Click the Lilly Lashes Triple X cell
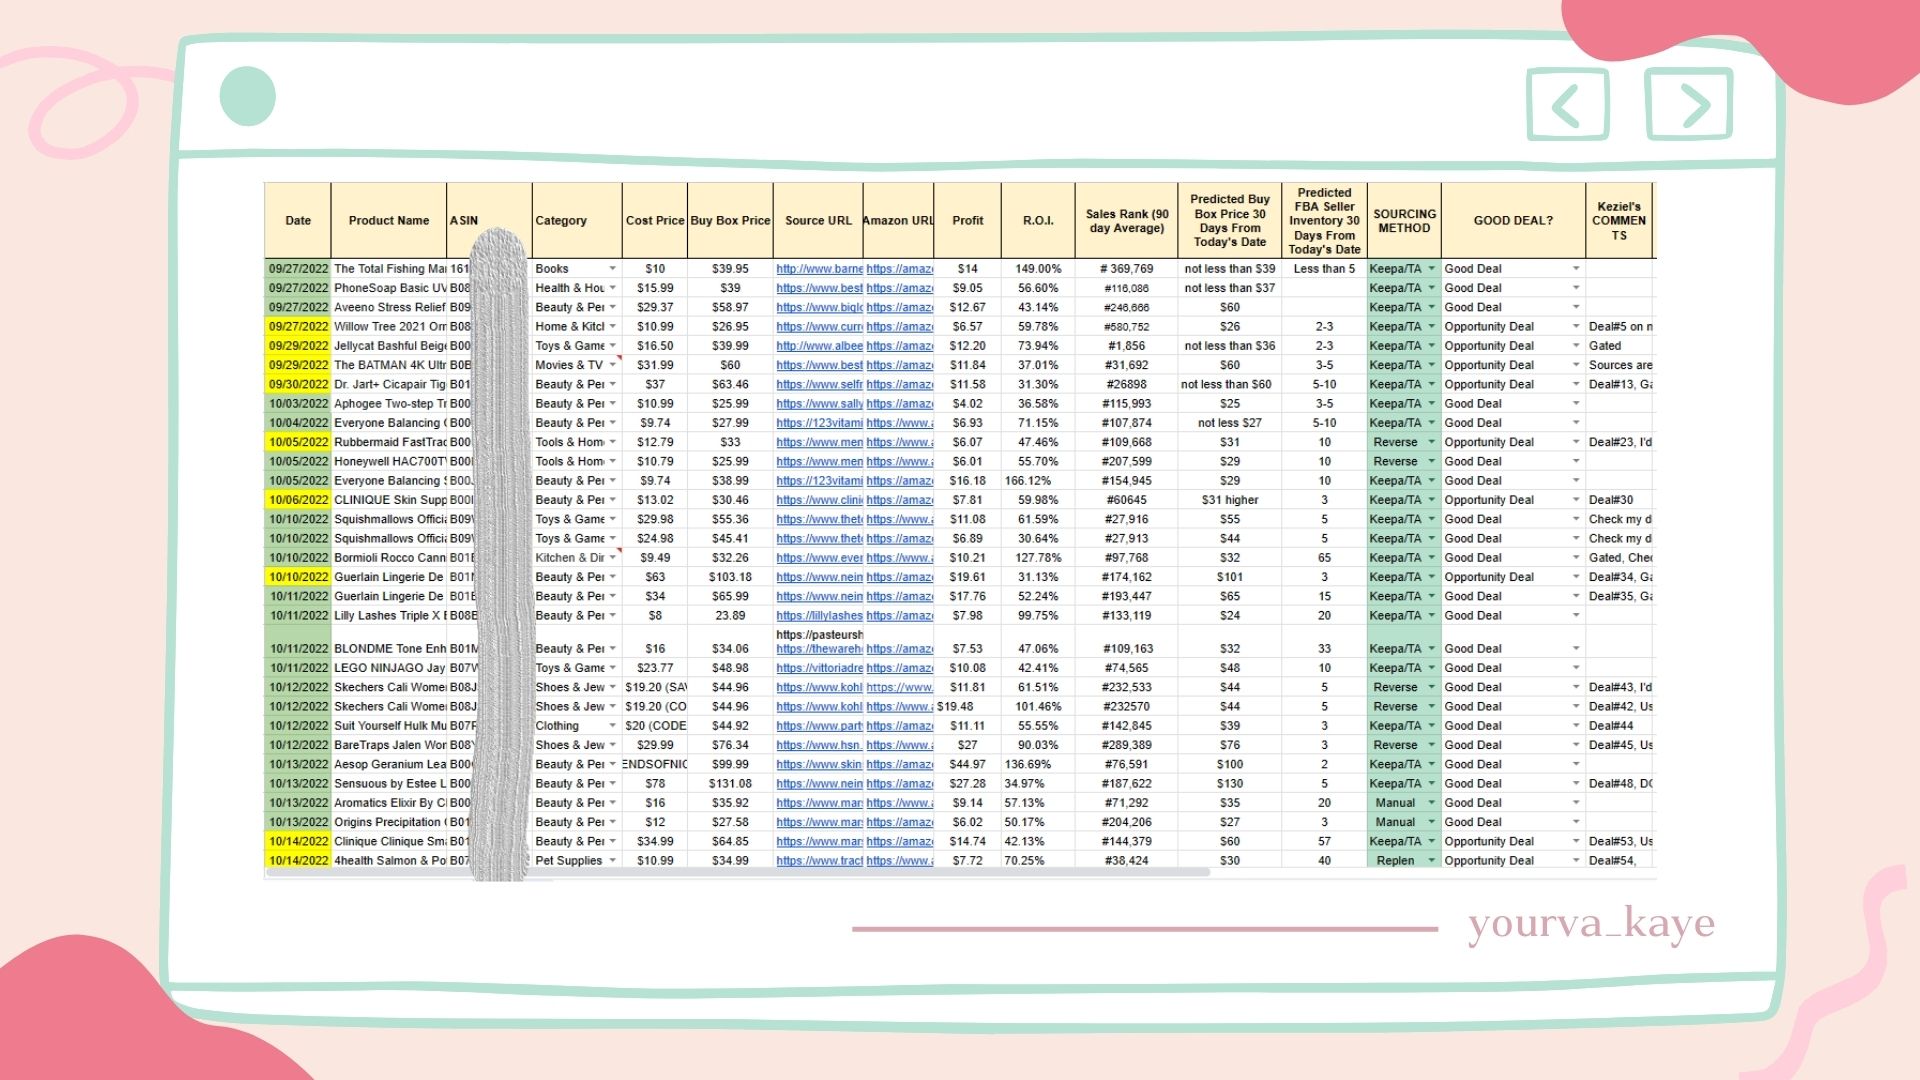Image resolution: width=1920 pixels, height=1080 pixels. coord(389,616)
